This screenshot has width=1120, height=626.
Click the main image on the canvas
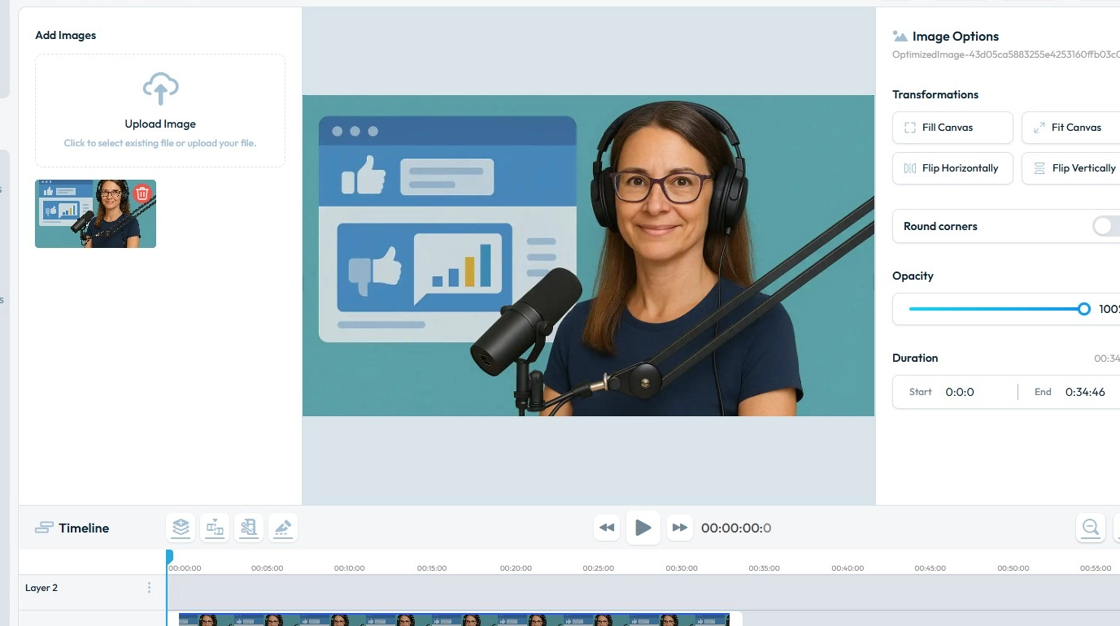coord(588,255)
